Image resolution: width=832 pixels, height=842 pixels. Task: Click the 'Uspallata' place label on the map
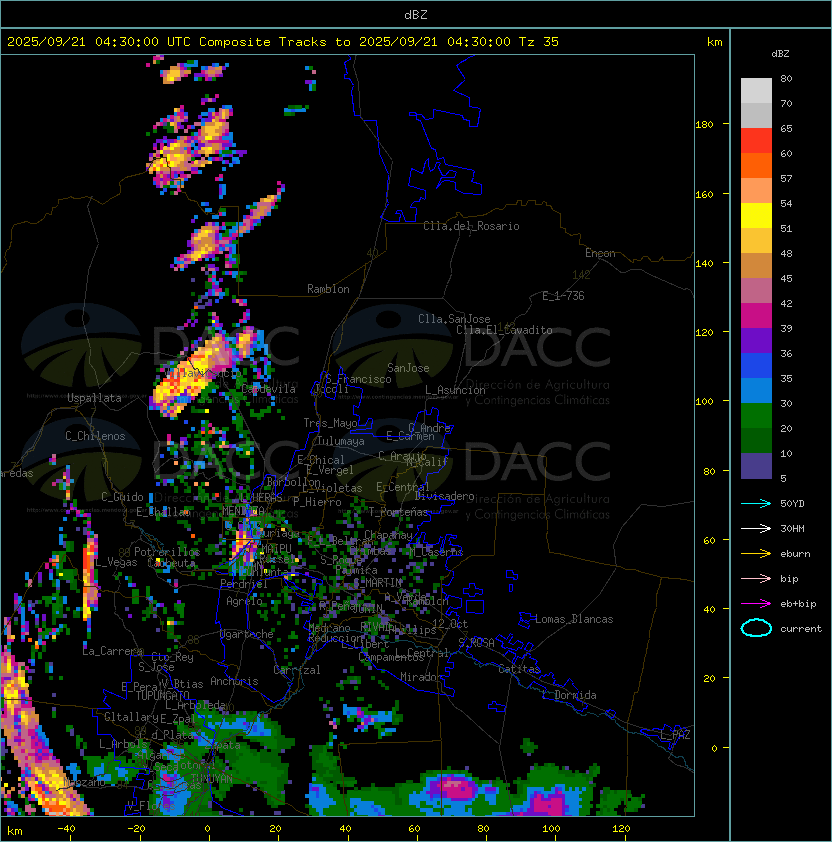point(94,398)
